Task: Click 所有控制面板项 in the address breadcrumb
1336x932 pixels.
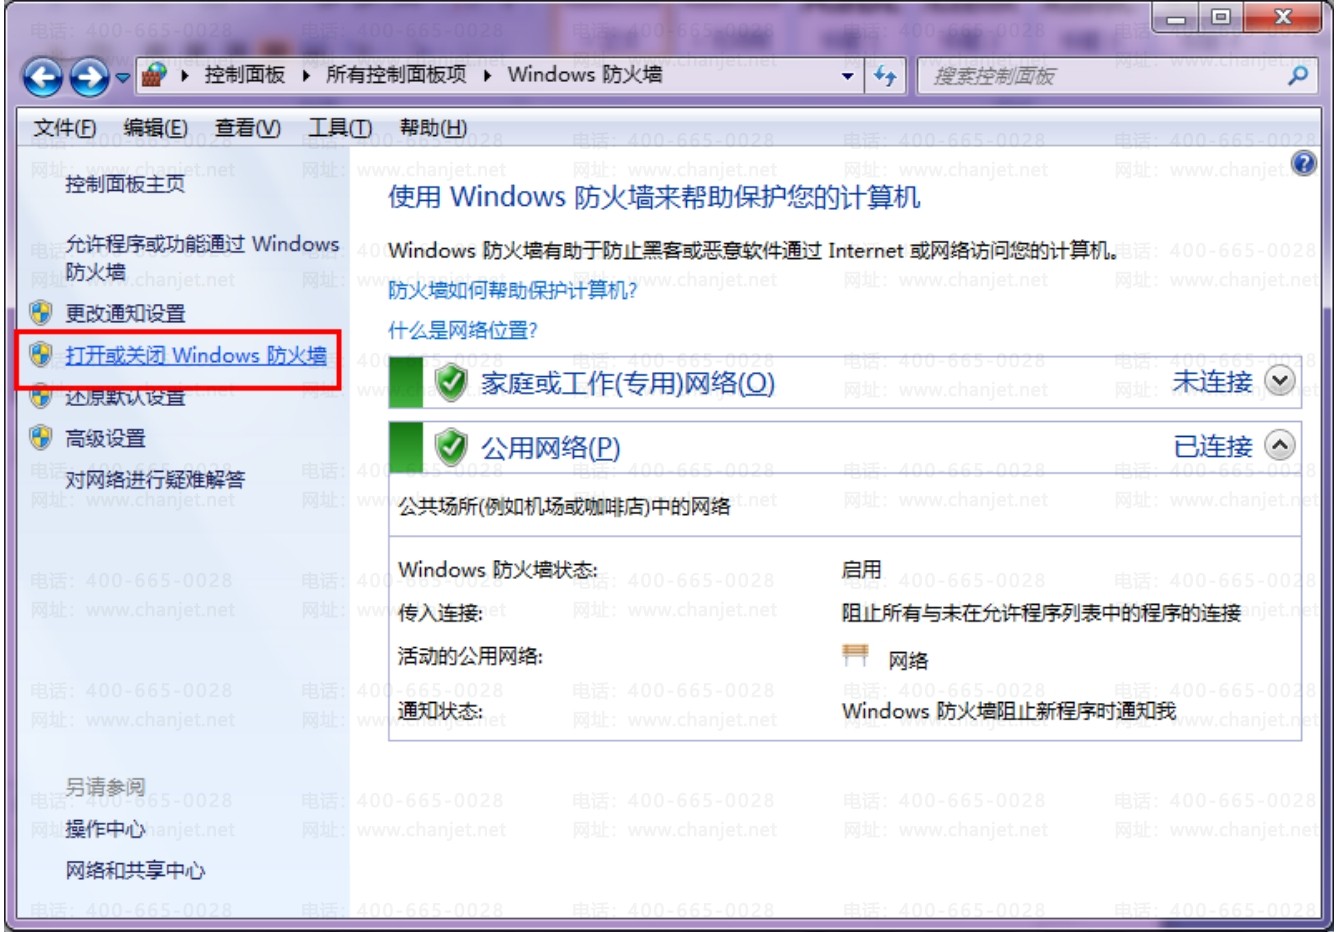Action: pos(396,75)
